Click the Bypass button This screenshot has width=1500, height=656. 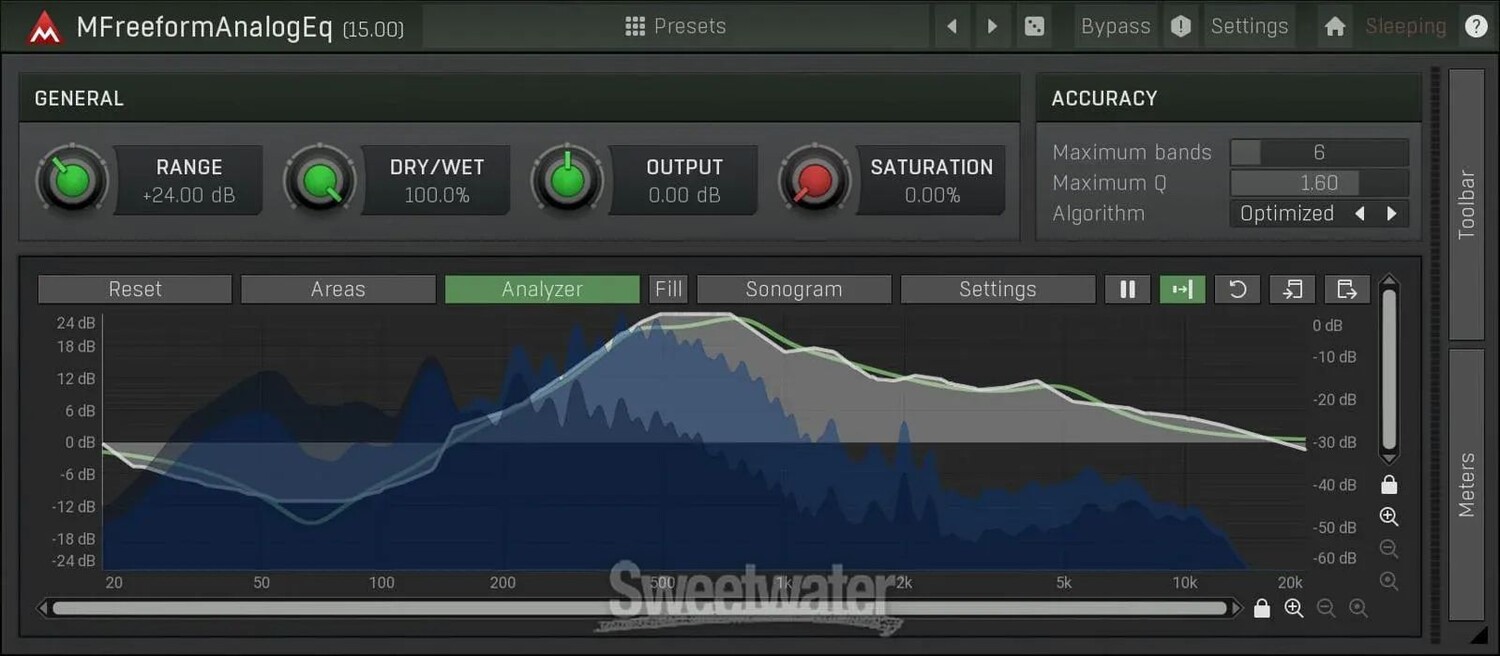click(x=1115, y=26)
